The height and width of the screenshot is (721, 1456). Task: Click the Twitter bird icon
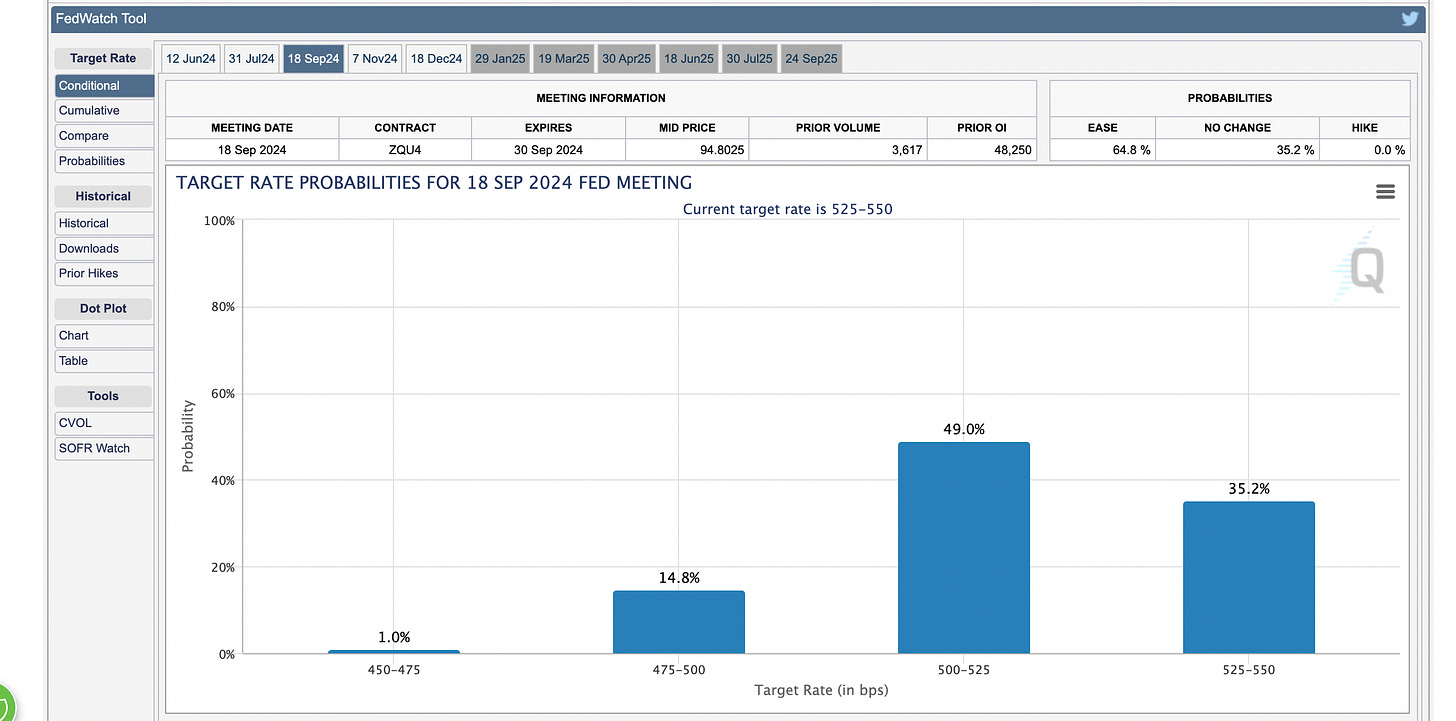click(1409, 19)
